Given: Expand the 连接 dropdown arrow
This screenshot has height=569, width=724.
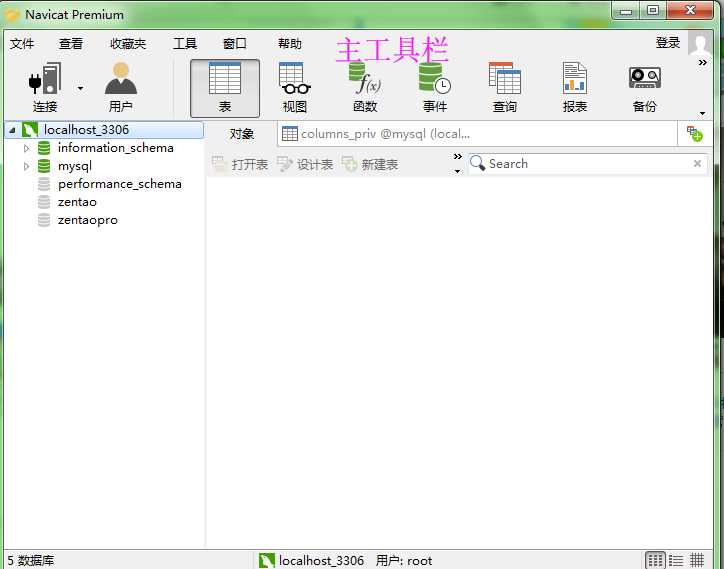Looking at the screenshot, I should (80, 88).
